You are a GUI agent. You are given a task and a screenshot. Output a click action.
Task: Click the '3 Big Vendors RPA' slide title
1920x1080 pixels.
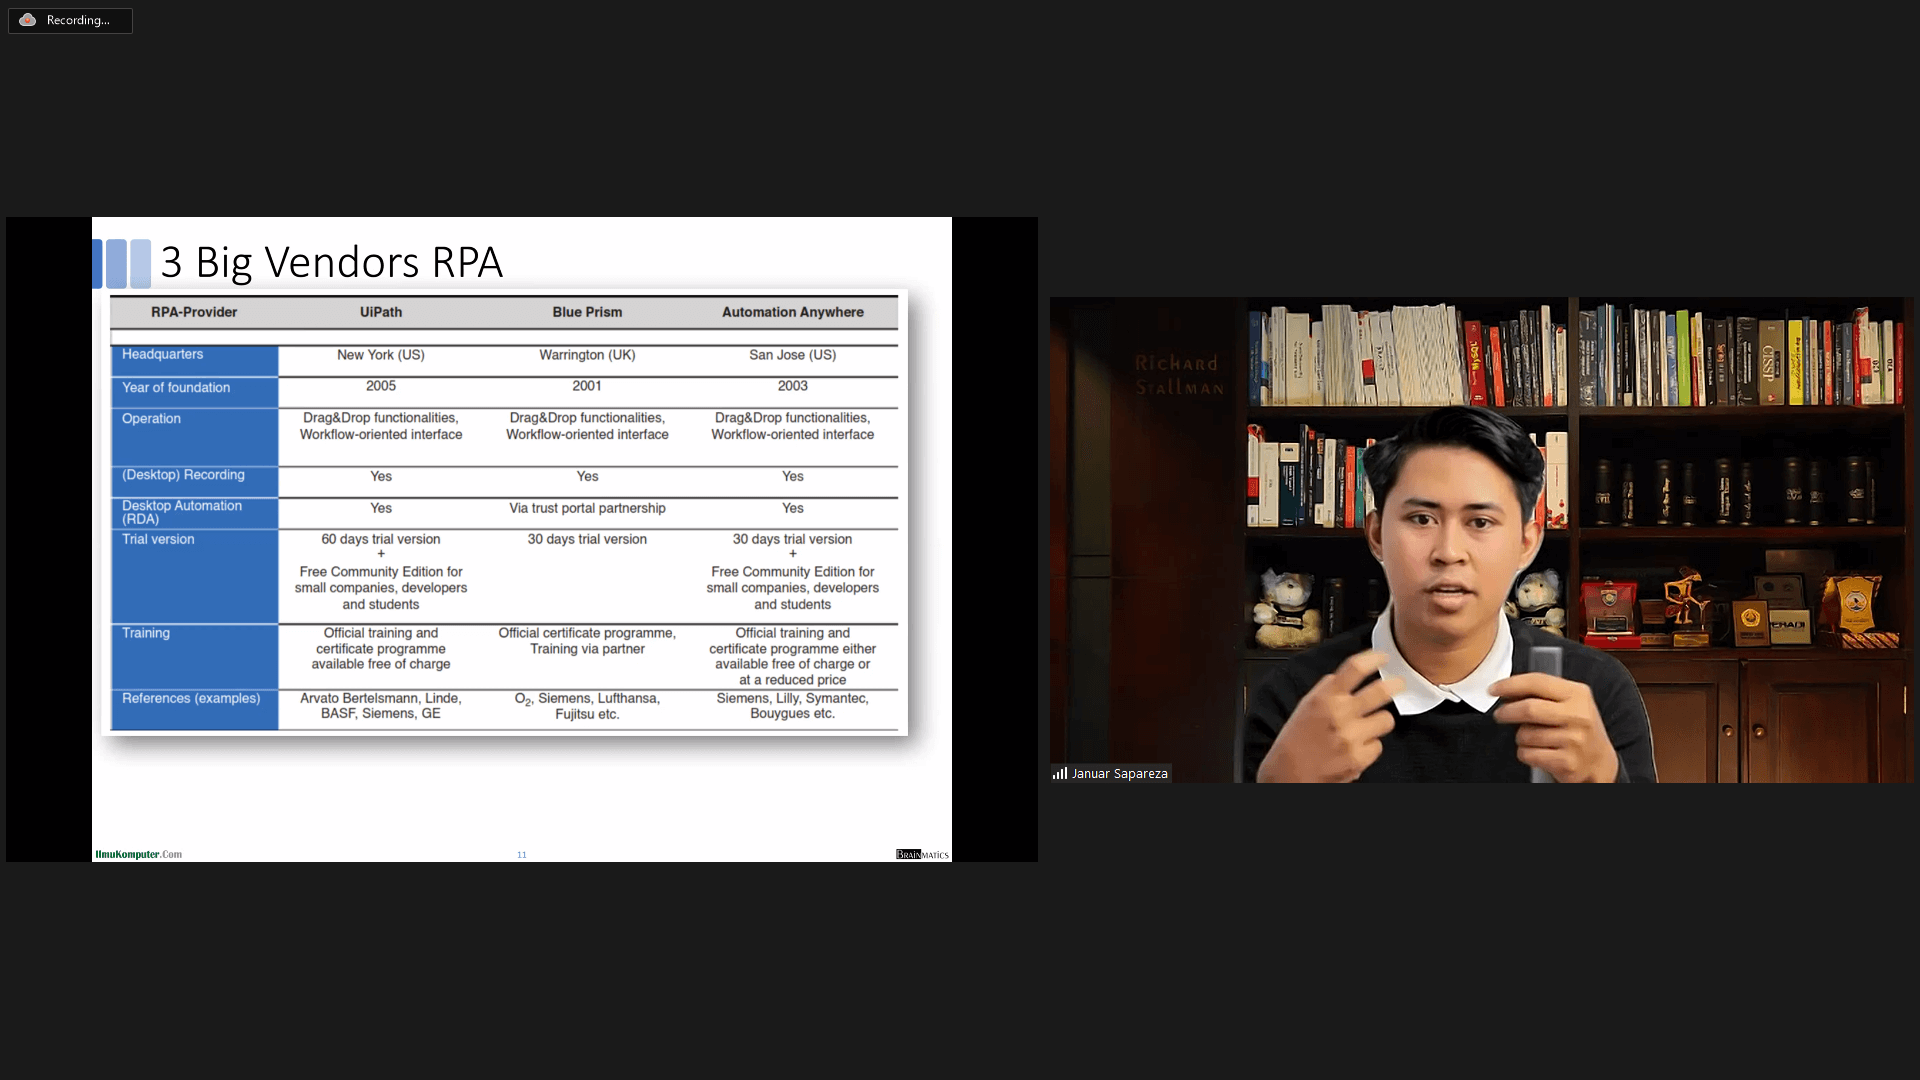[331, 262]
